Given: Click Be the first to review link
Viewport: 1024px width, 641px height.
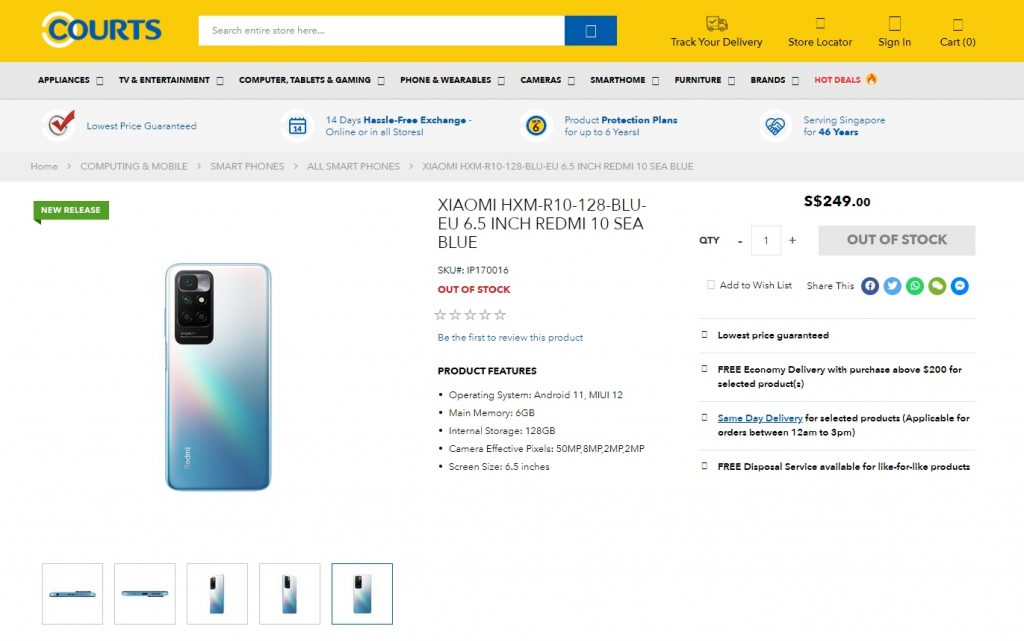Looking at the screenshot, I should point(510,338).
